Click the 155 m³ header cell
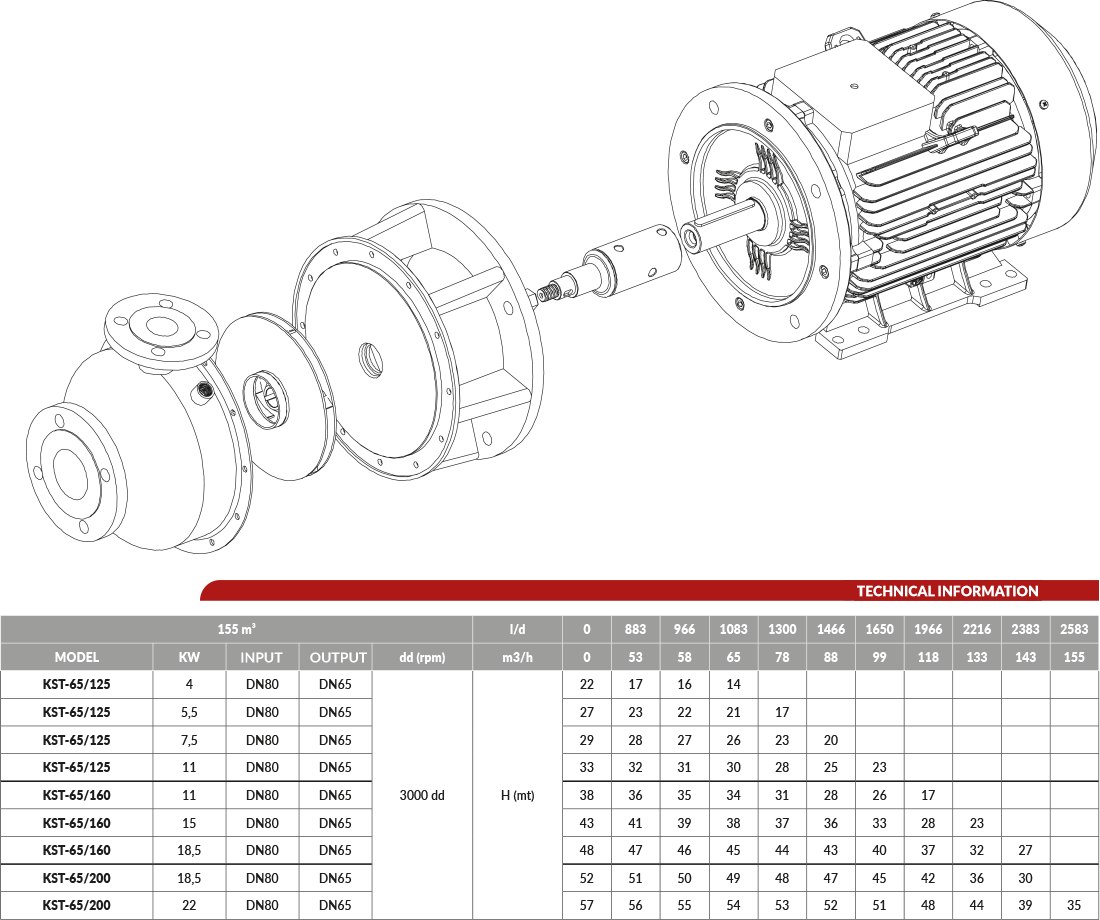Viewport: 1100px width, 920px height. click(x=236, y=629)
